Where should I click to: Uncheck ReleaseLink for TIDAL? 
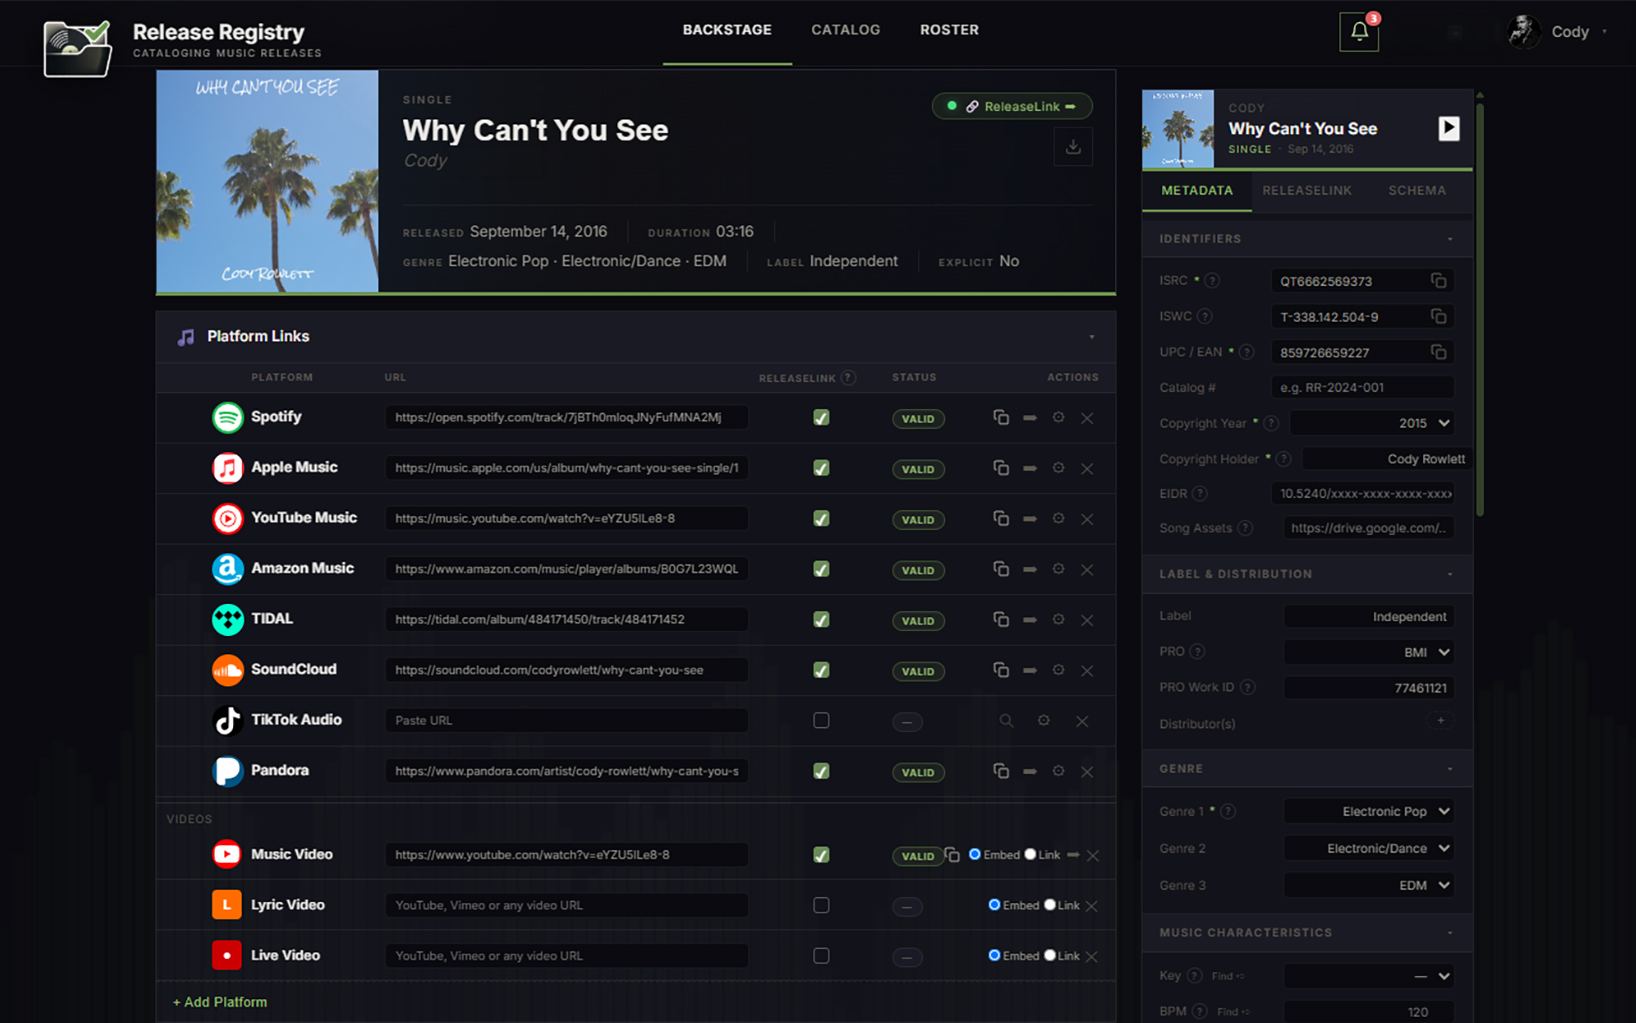(x=821, y=620)
